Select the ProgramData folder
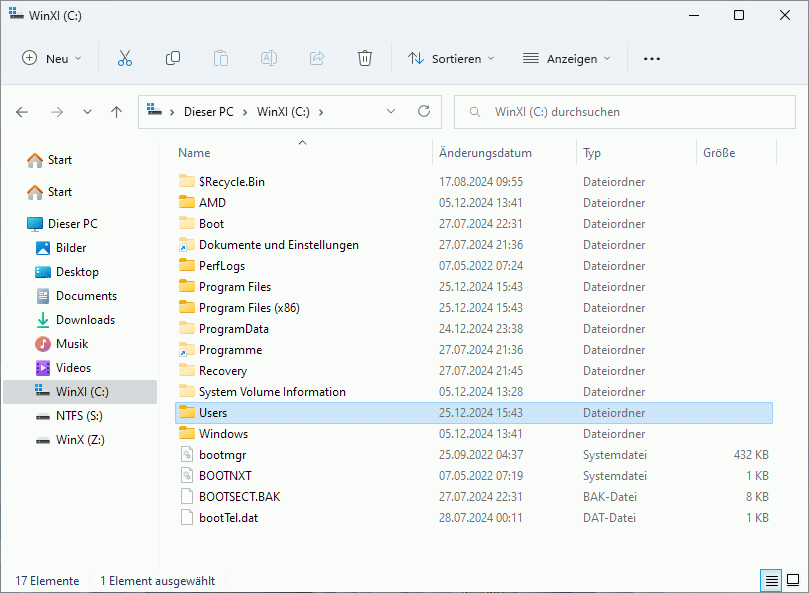Screen dimensions: 809x593 coord(474,329)
